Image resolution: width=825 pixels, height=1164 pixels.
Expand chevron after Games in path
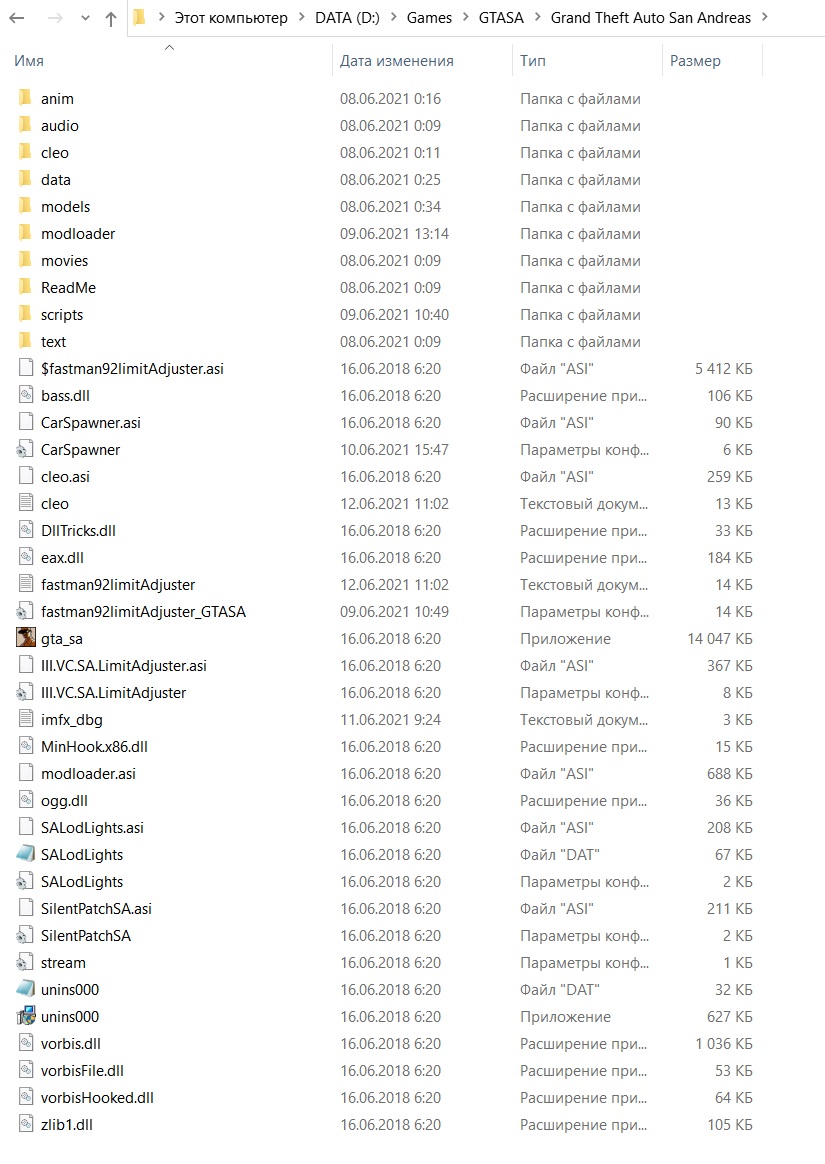click(466, 17)
